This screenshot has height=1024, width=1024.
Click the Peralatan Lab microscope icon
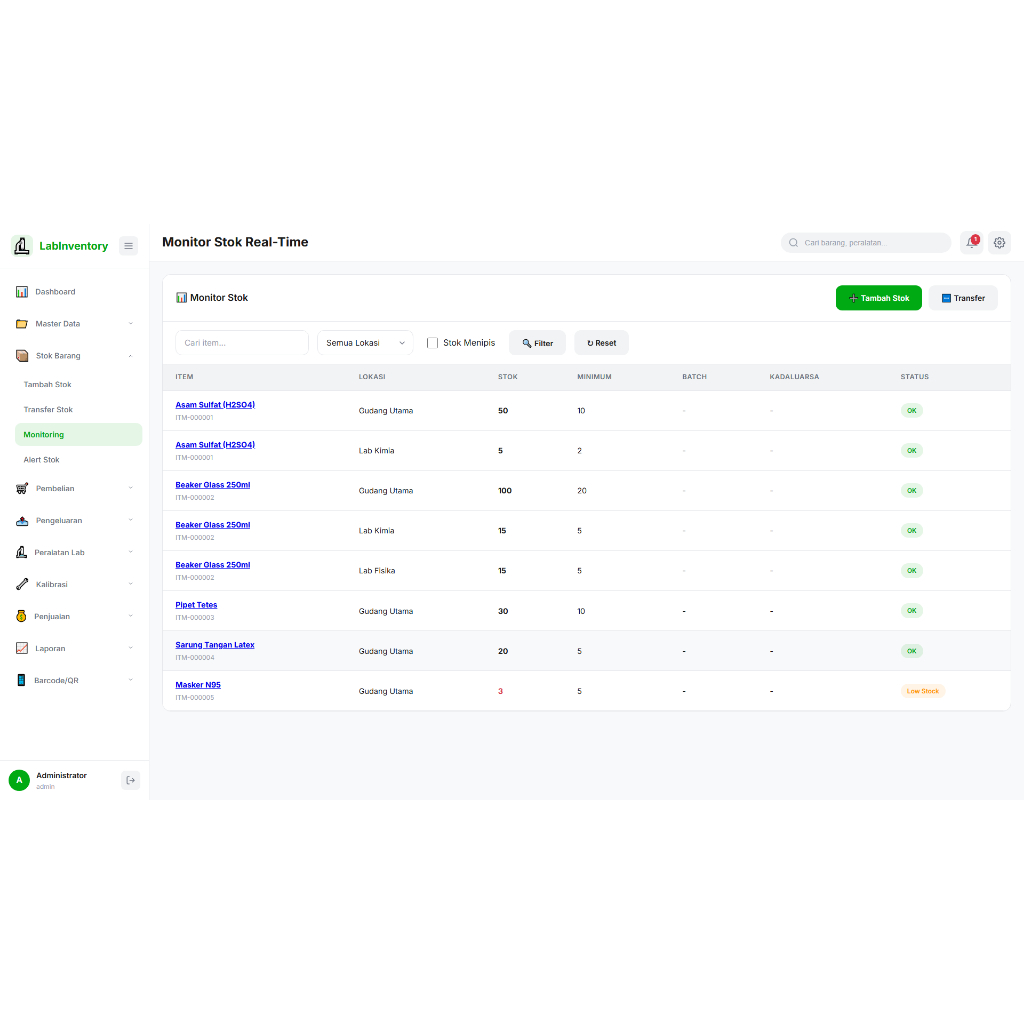tap(22, 552)
